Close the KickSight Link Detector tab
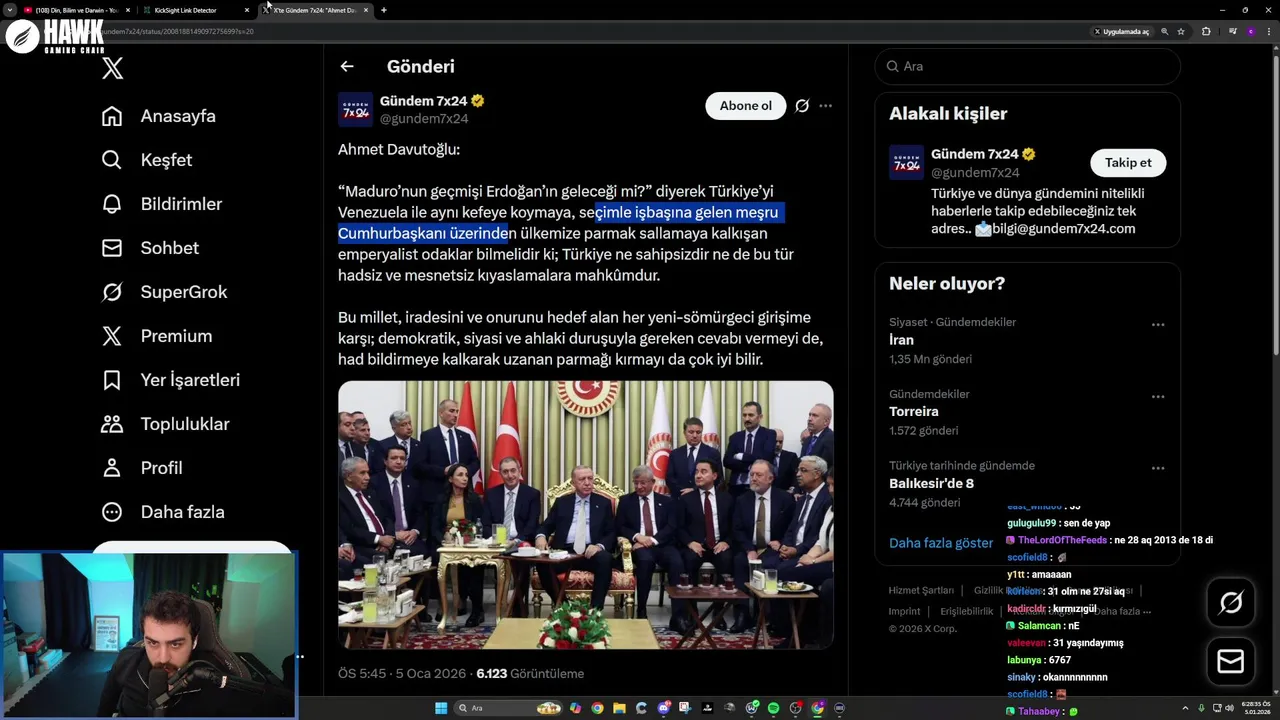Viewport: 1280px width, 720px height. coord(247,10)
